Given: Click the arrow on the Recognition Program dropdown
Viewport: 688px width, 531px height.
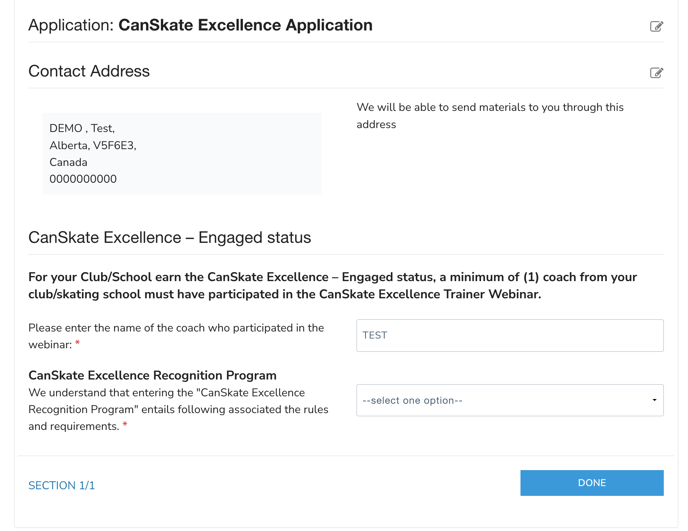Looking at the screenshot, I should click(x=654, y=401).
